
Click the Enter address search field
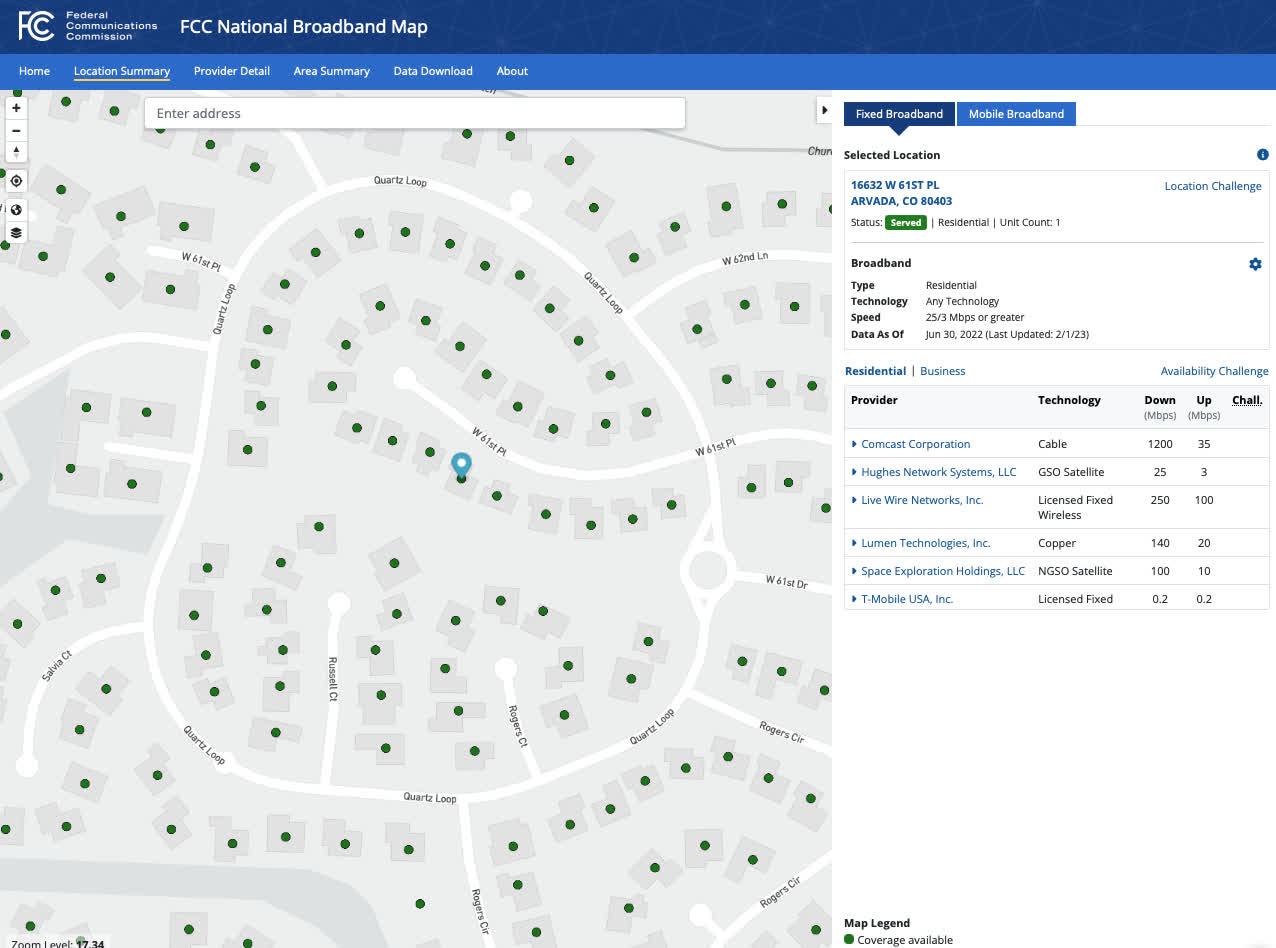pyautogui.click(x=415, y=113)
